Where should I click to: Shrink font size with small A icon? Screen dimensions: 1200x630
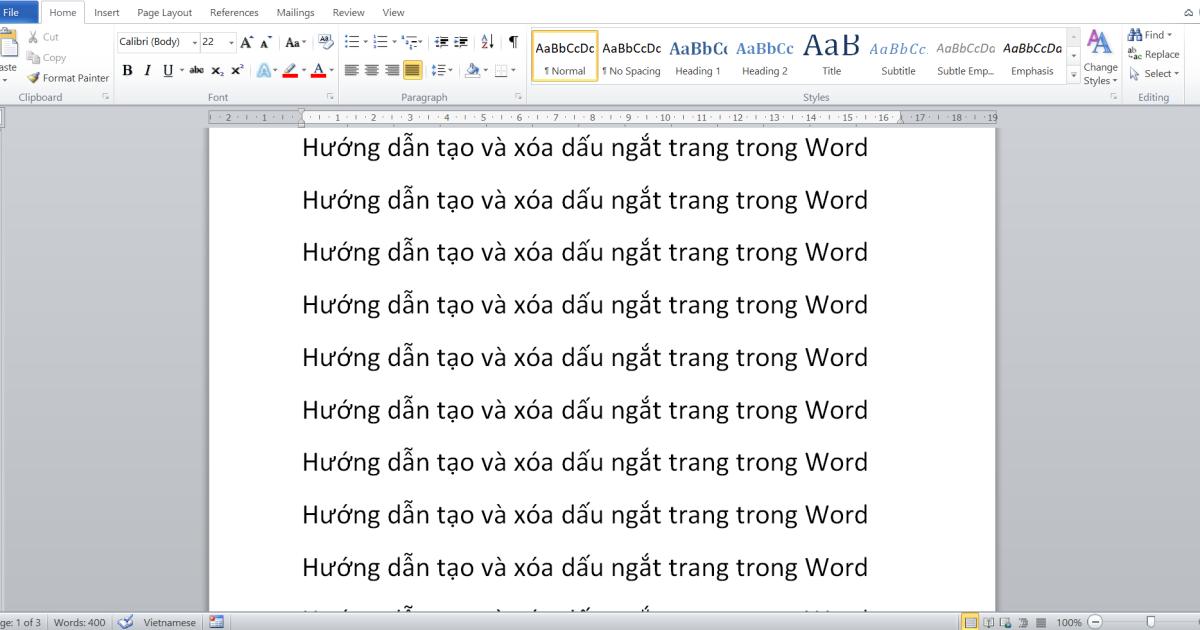266,42
